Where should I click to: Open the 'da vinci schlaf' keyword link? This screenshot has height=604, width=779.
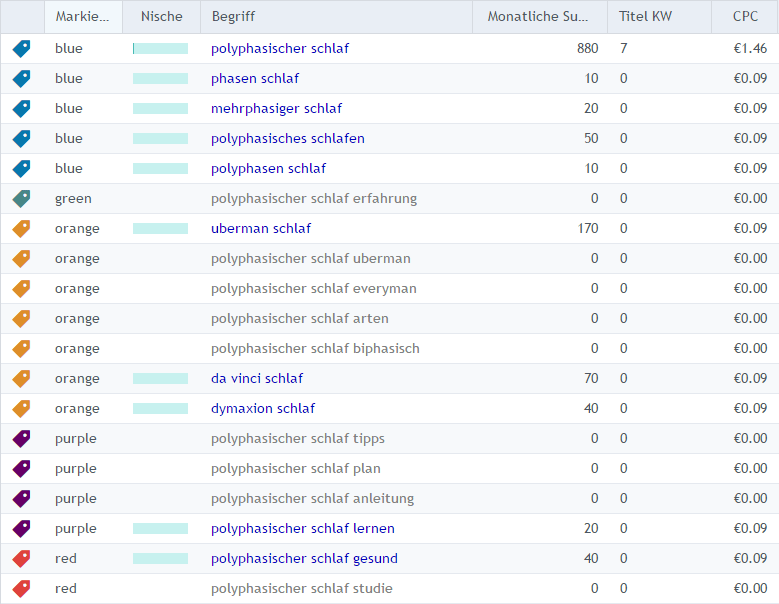257,379
